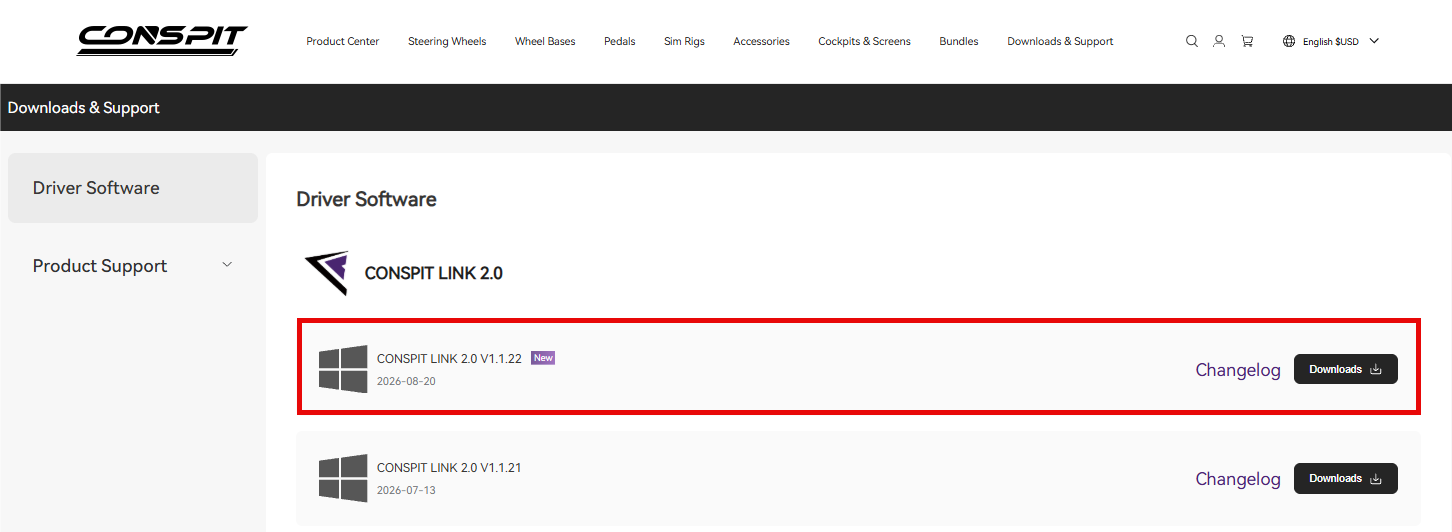Open the Steering Wheels menu

coord(447,41)
